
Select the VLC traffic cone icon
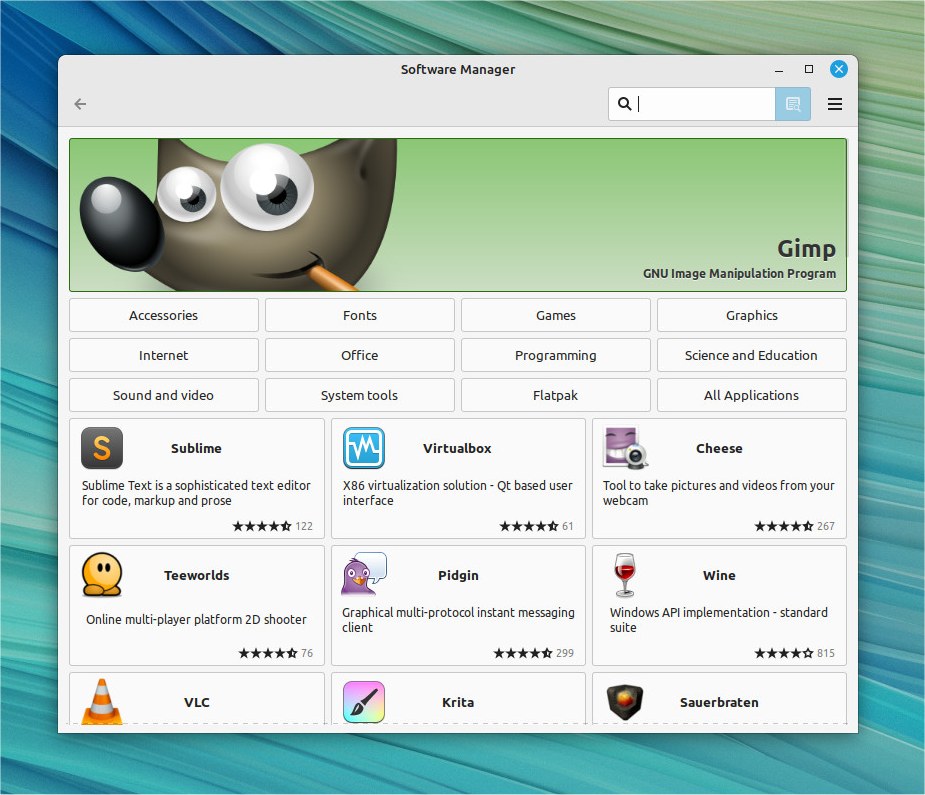pos(102,701)
